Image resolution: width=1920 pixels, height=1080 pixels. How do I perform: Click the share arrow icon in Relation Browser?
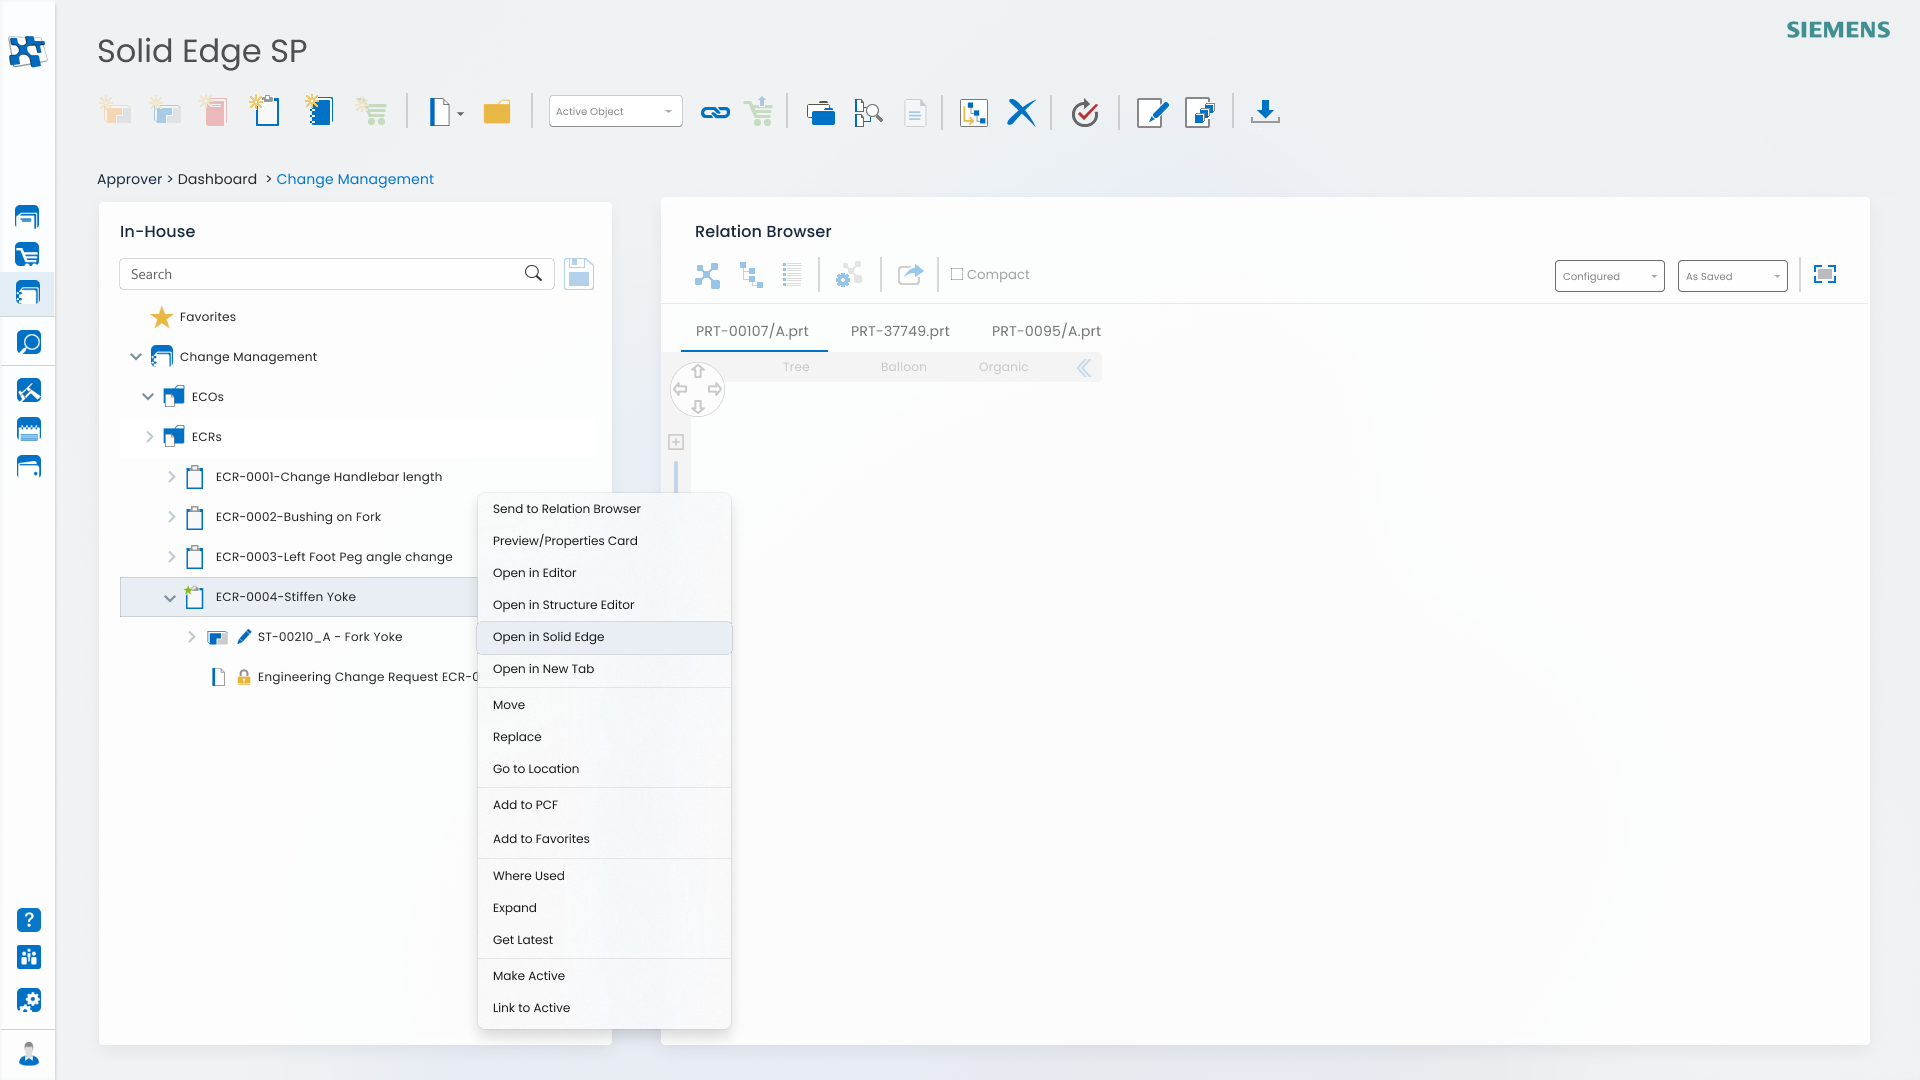[x=910, y=274]
